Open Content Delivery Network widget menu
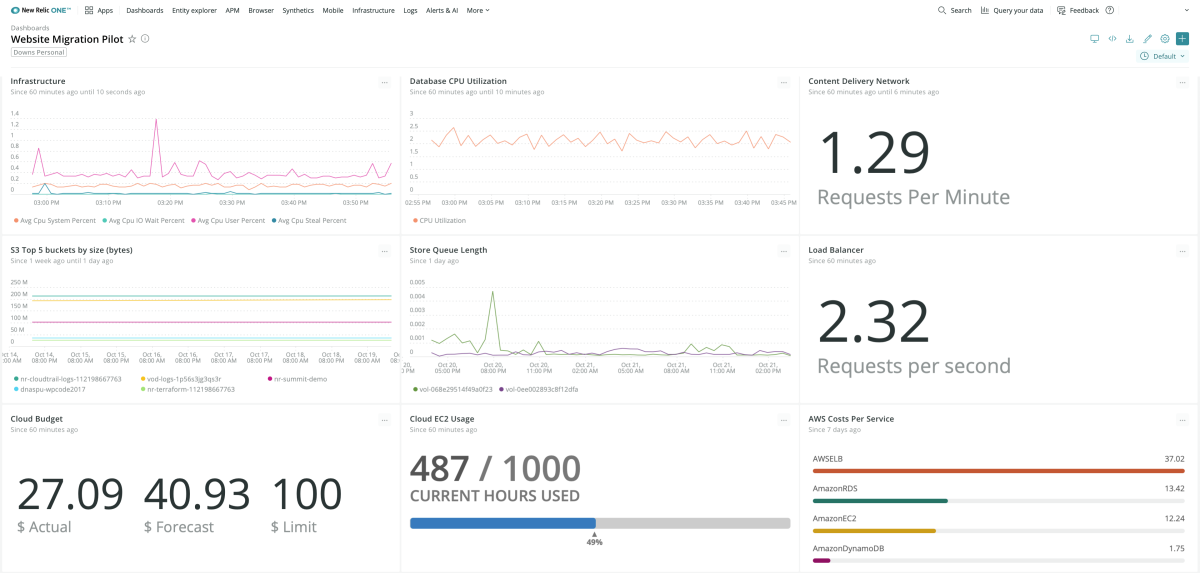 tap(1183, 82)
